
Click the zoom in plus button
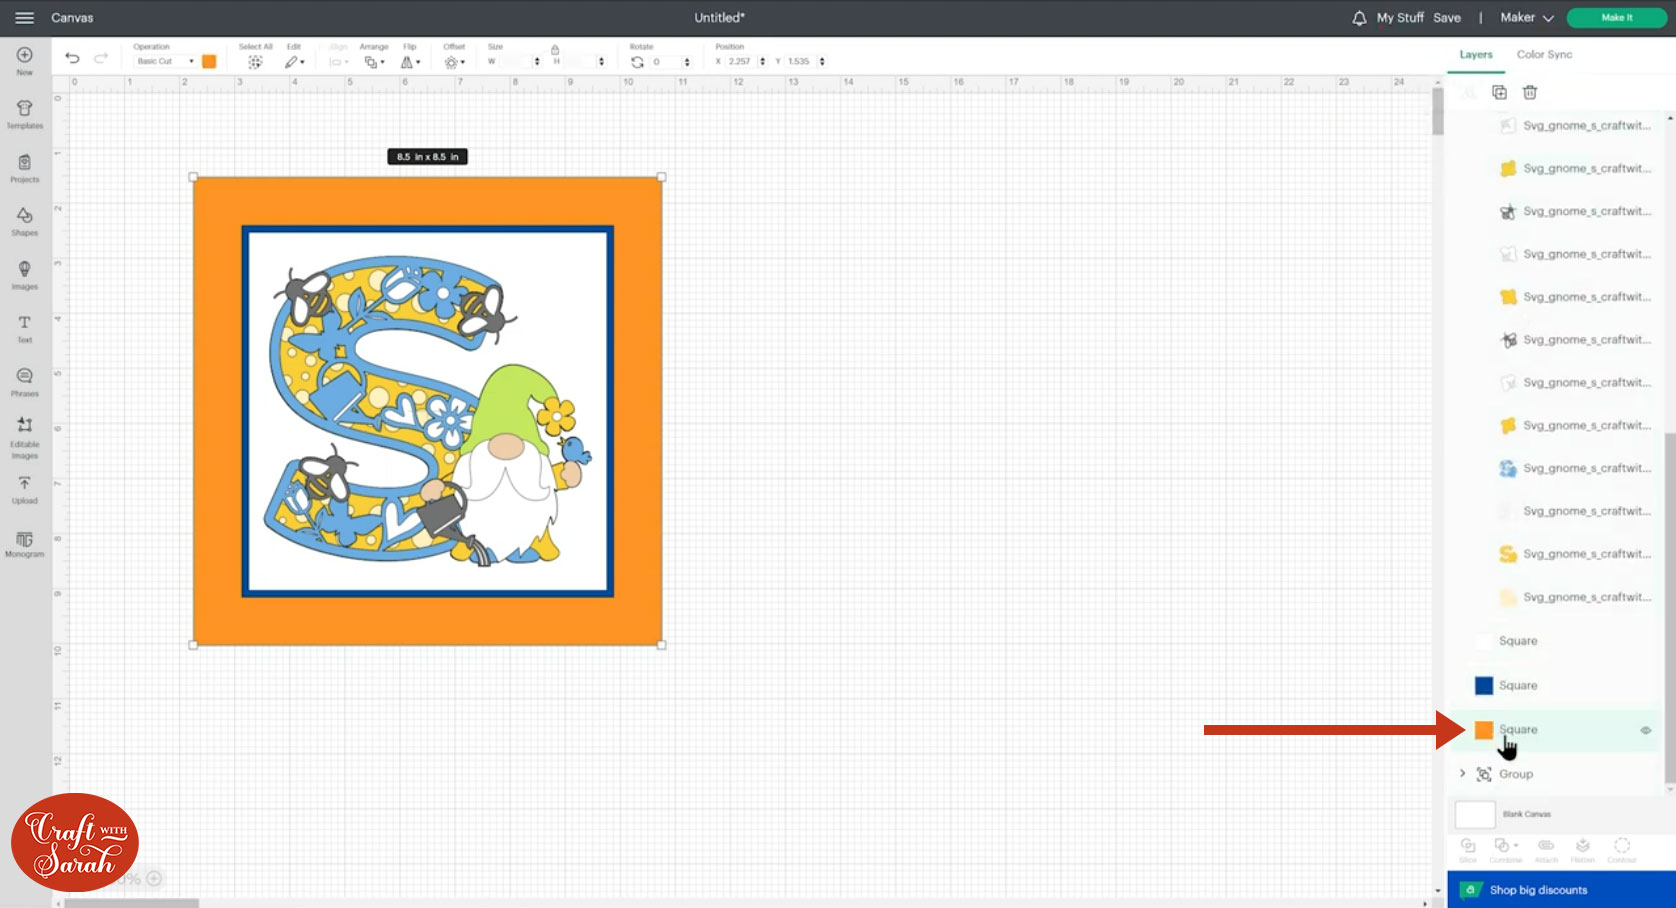(154, 879)
